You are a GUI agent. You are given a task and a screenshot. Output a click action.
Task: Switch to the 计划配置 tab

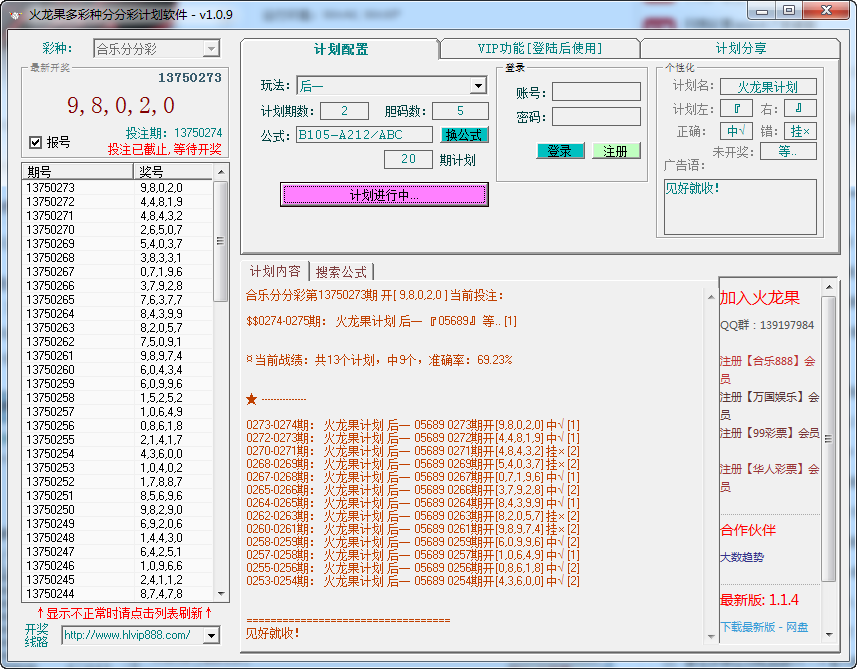coord(341,49)
